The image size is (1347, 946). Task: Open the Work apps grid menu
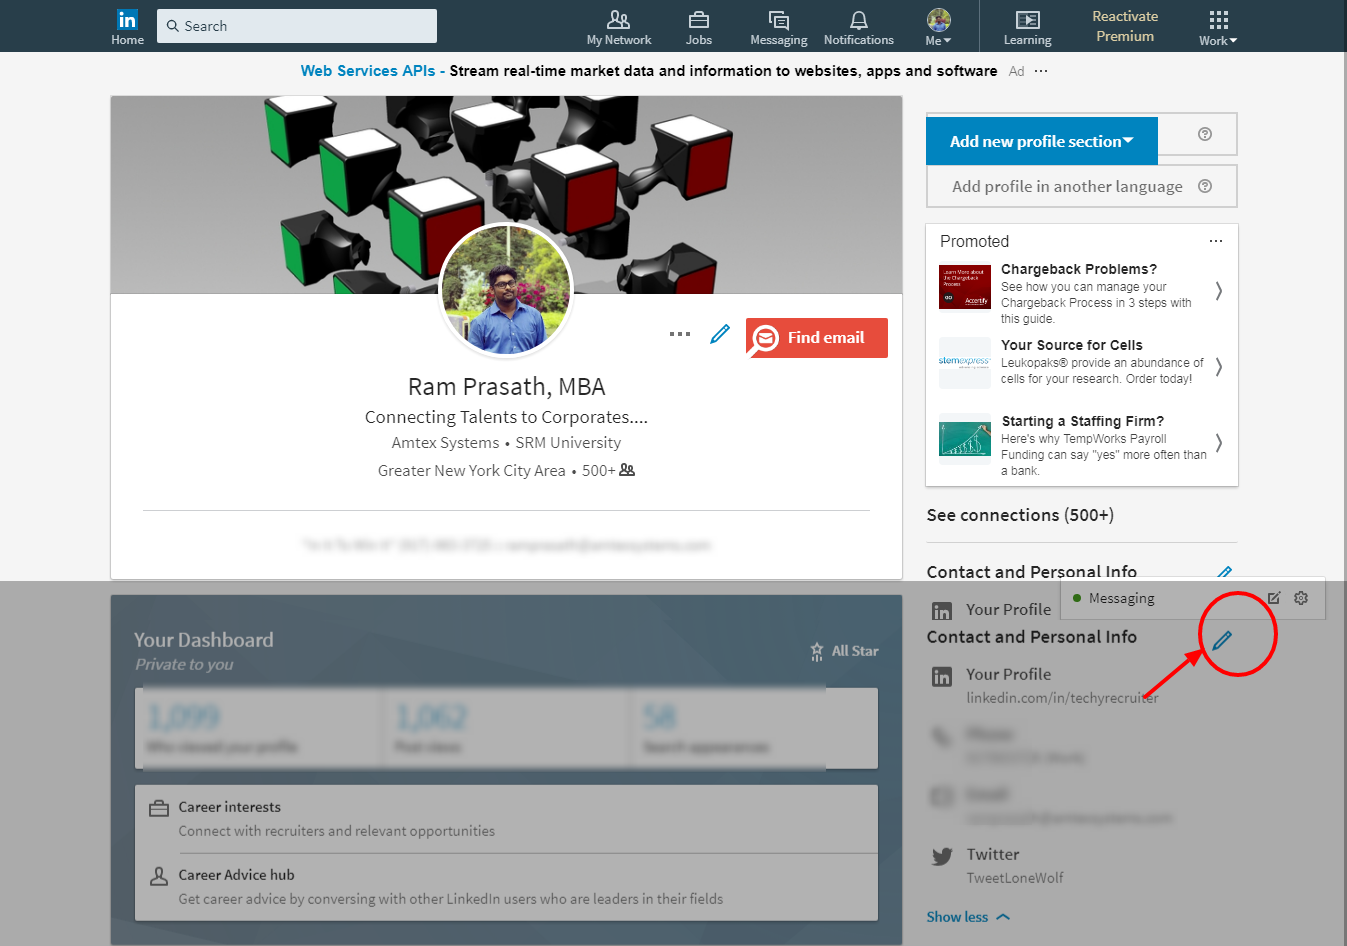click(1218, 27)
